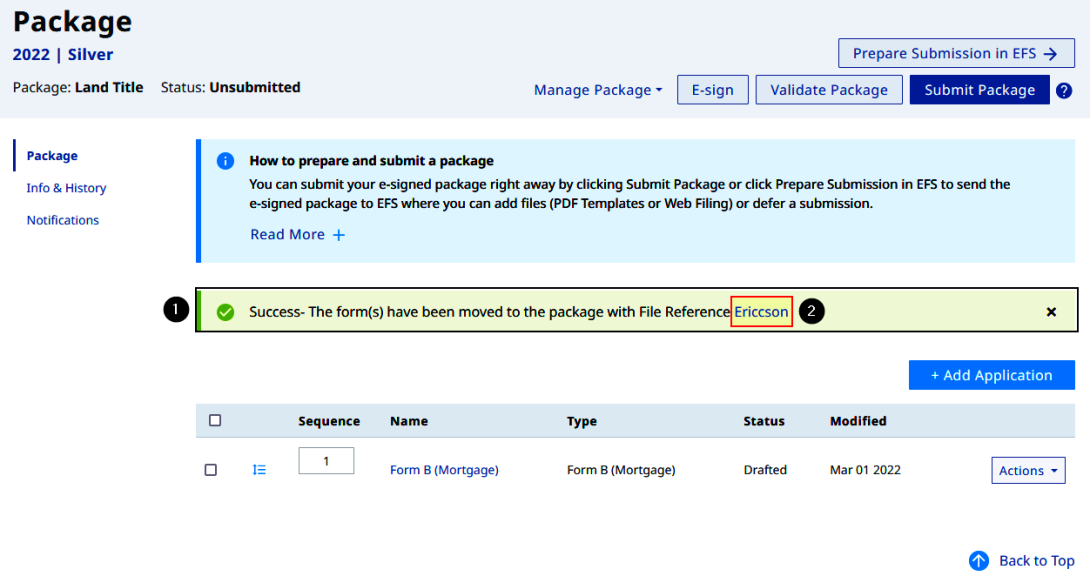Click the Submit Package button
This screenshot has width=1090, height=576.
click(x=979, y=90)
